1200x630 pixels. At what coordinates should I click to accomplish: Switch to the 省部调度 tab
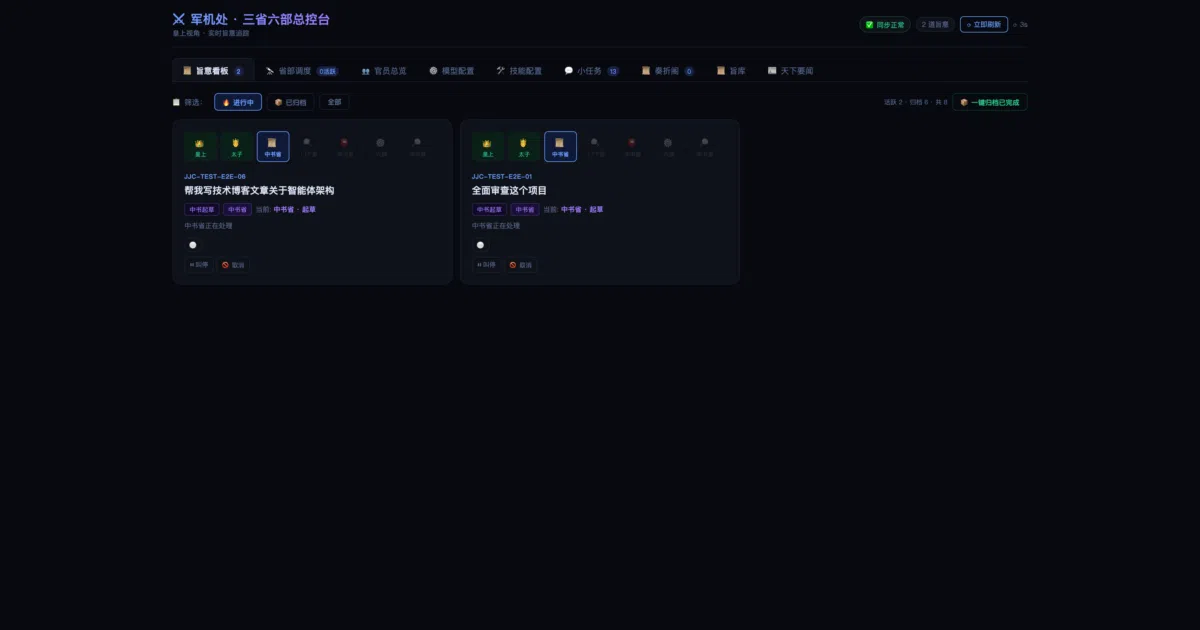301,71
